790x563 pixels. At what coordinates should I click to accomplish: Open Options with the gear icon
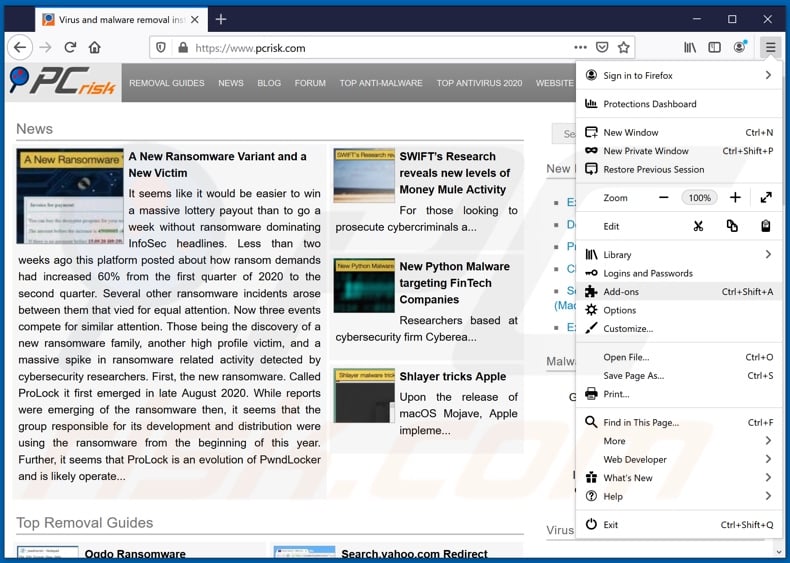679,310
